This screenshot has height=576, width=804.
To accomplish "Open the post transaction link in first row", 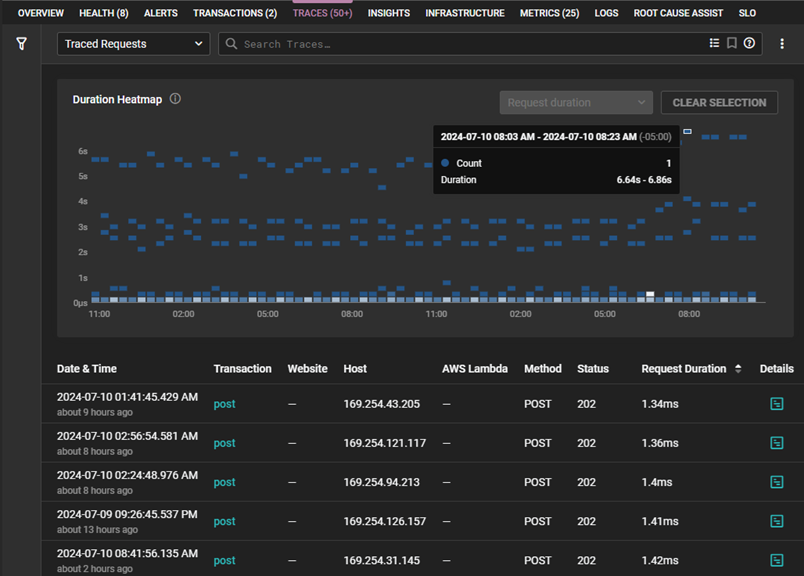I will pos(224,404).
